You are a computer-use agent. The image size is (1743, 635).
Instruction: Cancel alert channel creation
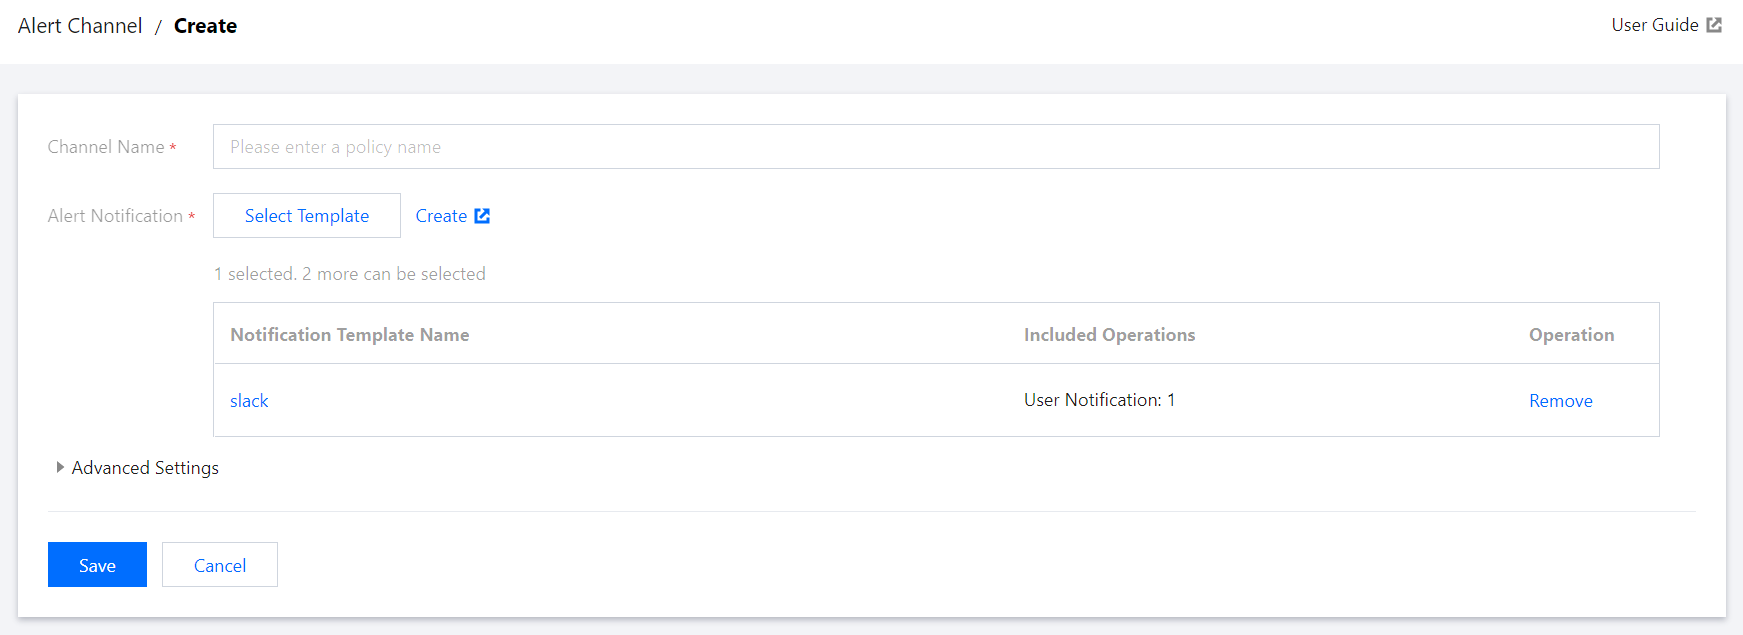220,565
